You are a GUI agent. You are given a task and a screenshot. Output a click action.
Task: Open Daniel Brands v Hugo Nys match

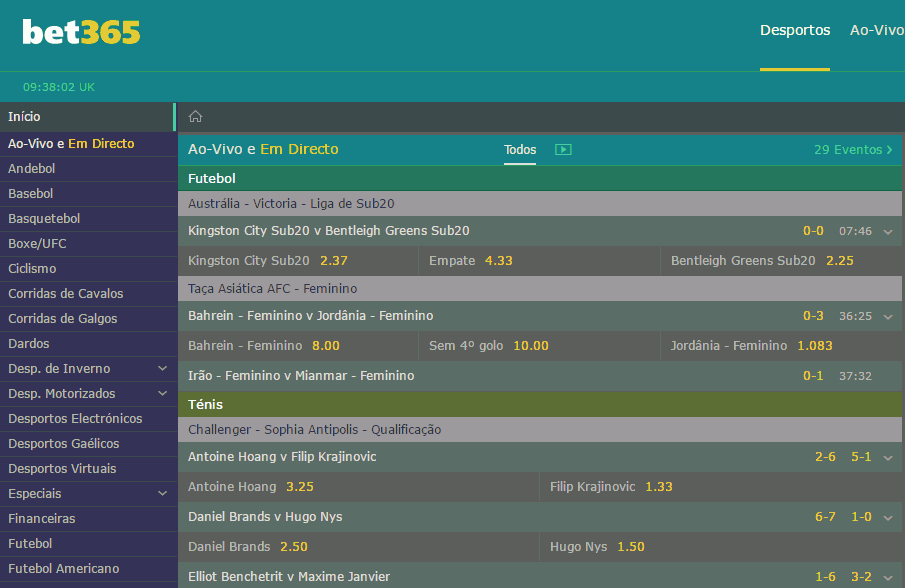point(265,517)
